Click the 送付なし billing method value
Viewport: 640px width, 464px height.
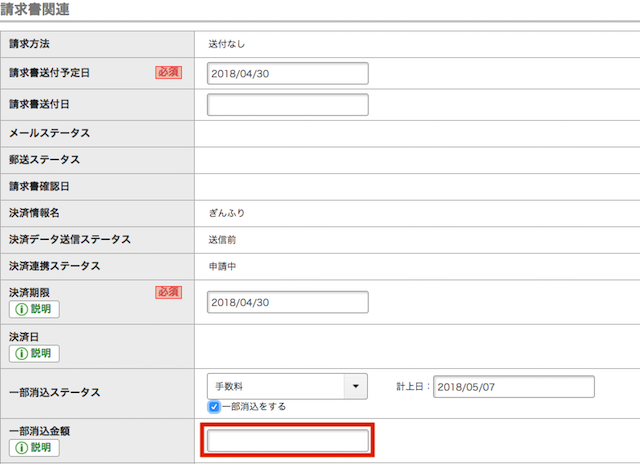click(227, 44)
